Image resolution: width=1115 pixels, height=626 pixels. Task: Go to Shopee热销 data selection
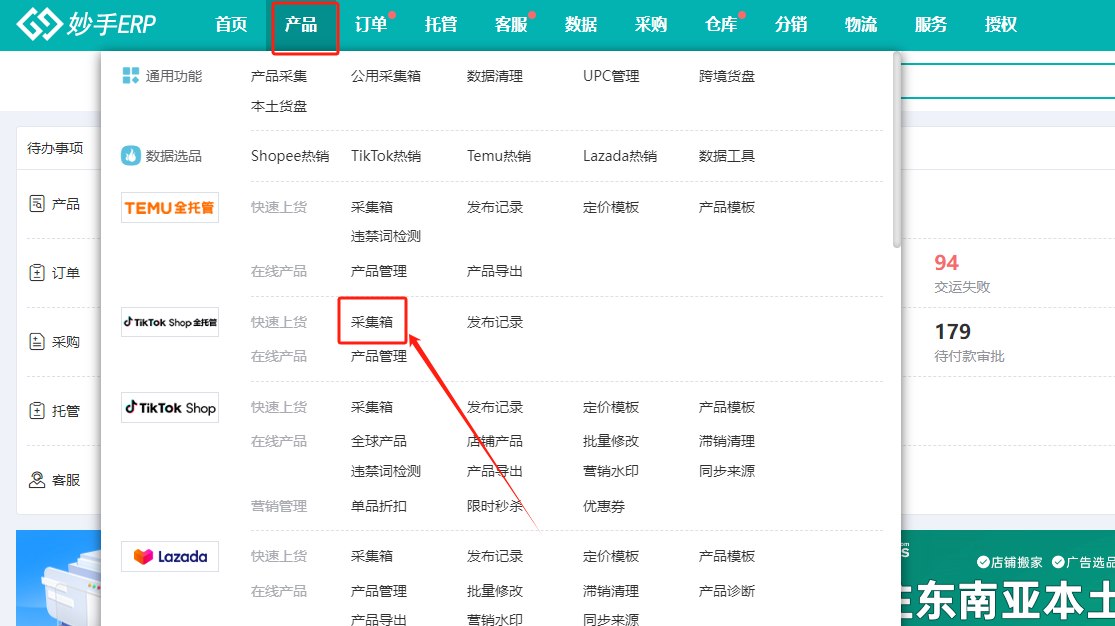(290, 156)
